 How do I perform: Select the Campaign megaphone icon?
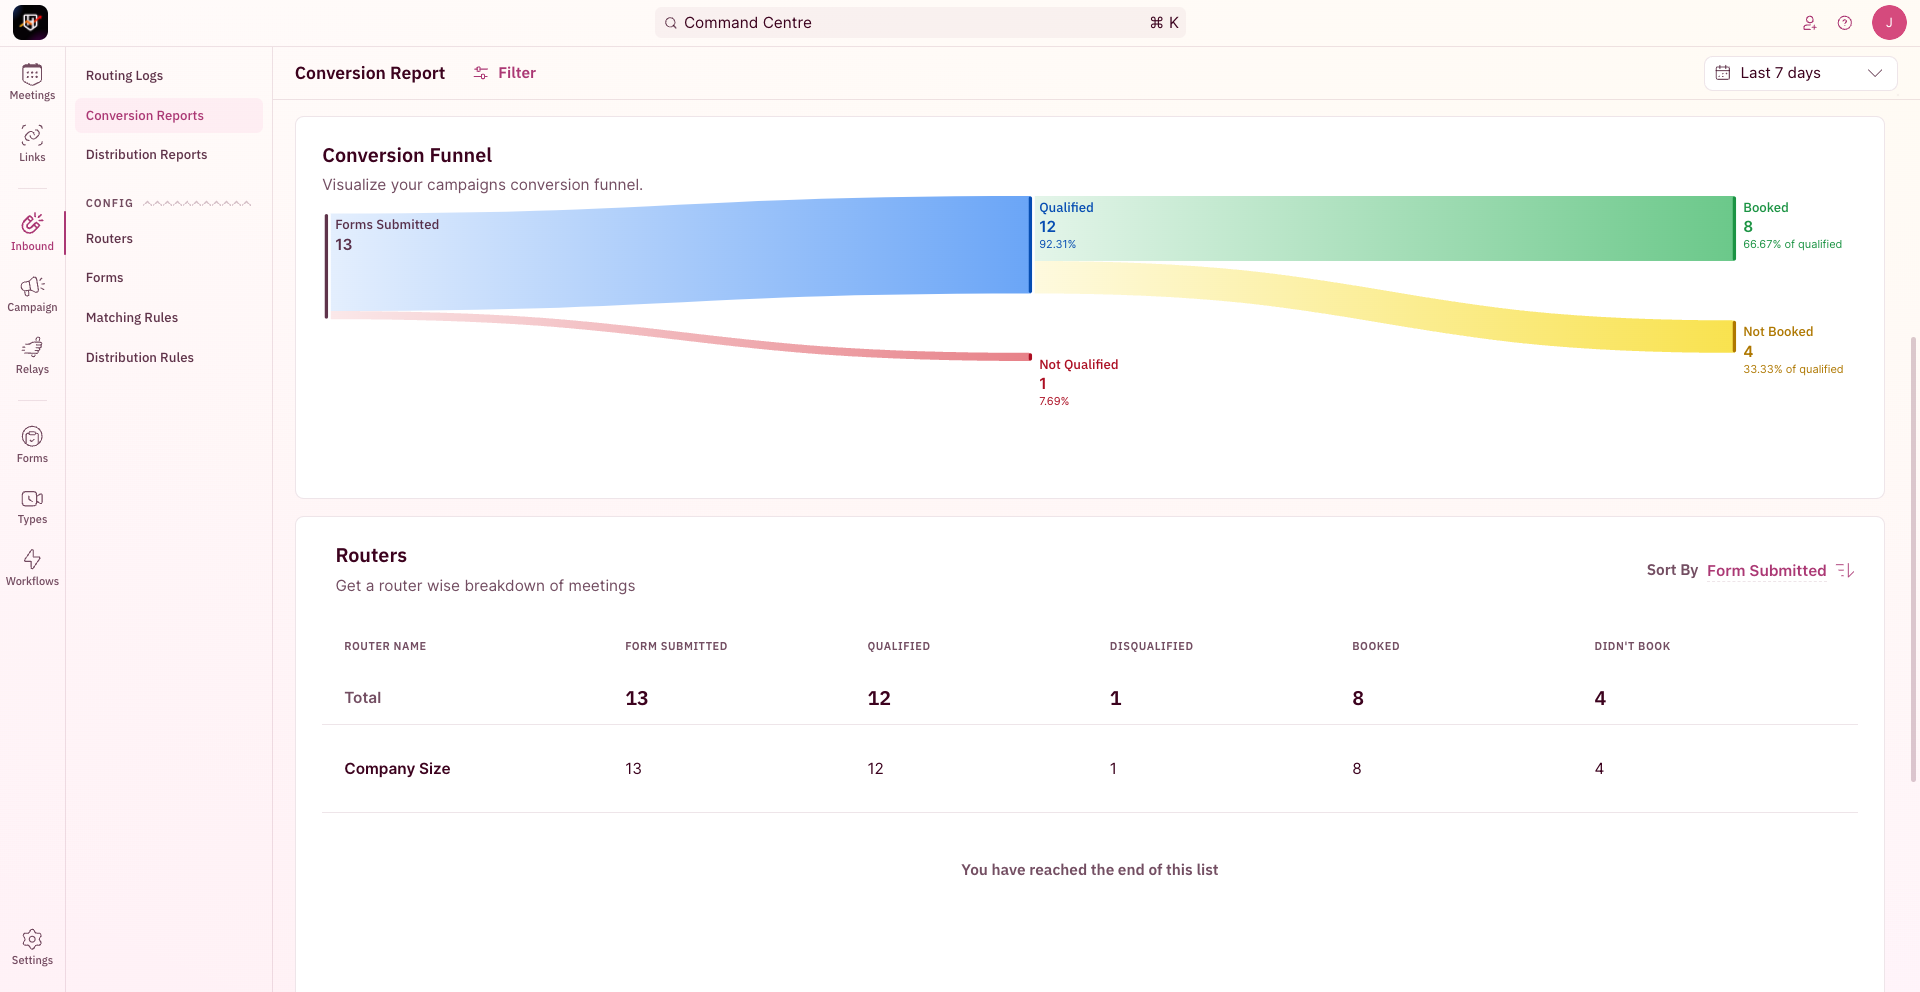[x=32, y=286]
